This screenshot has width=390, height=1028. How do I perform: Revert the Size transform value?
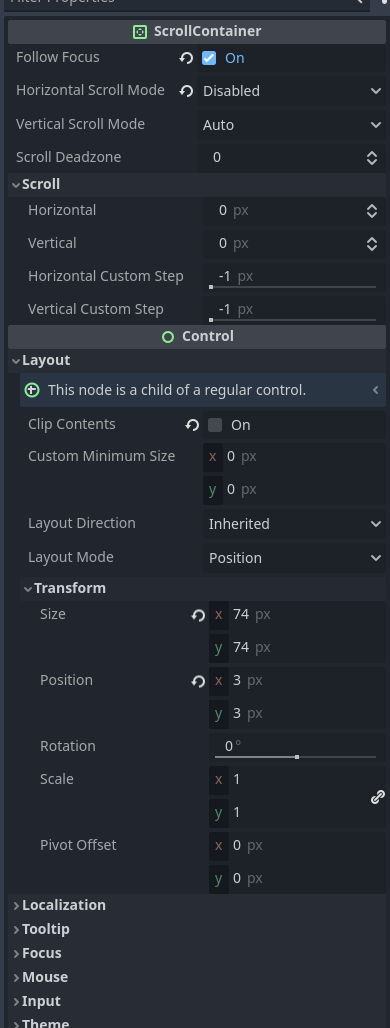(x=198, y=615)
